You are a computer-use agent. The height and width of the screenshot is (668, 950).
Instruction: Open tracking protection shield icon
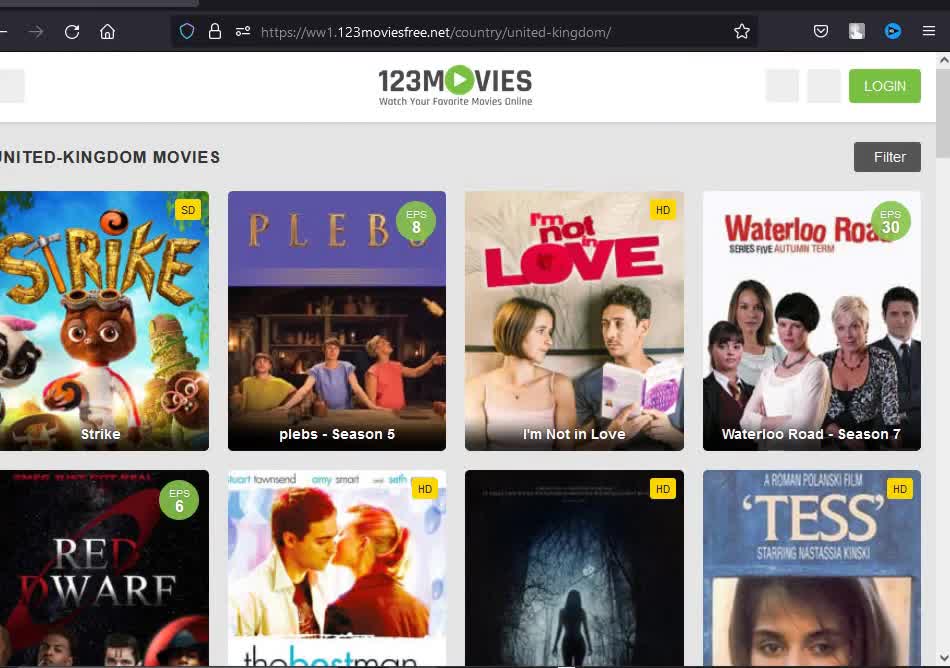click(187, 31)
